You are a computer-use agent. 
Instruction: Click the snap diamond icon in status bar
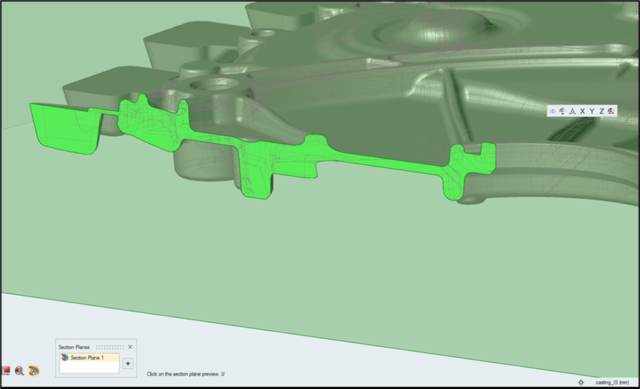click(581, 382)
